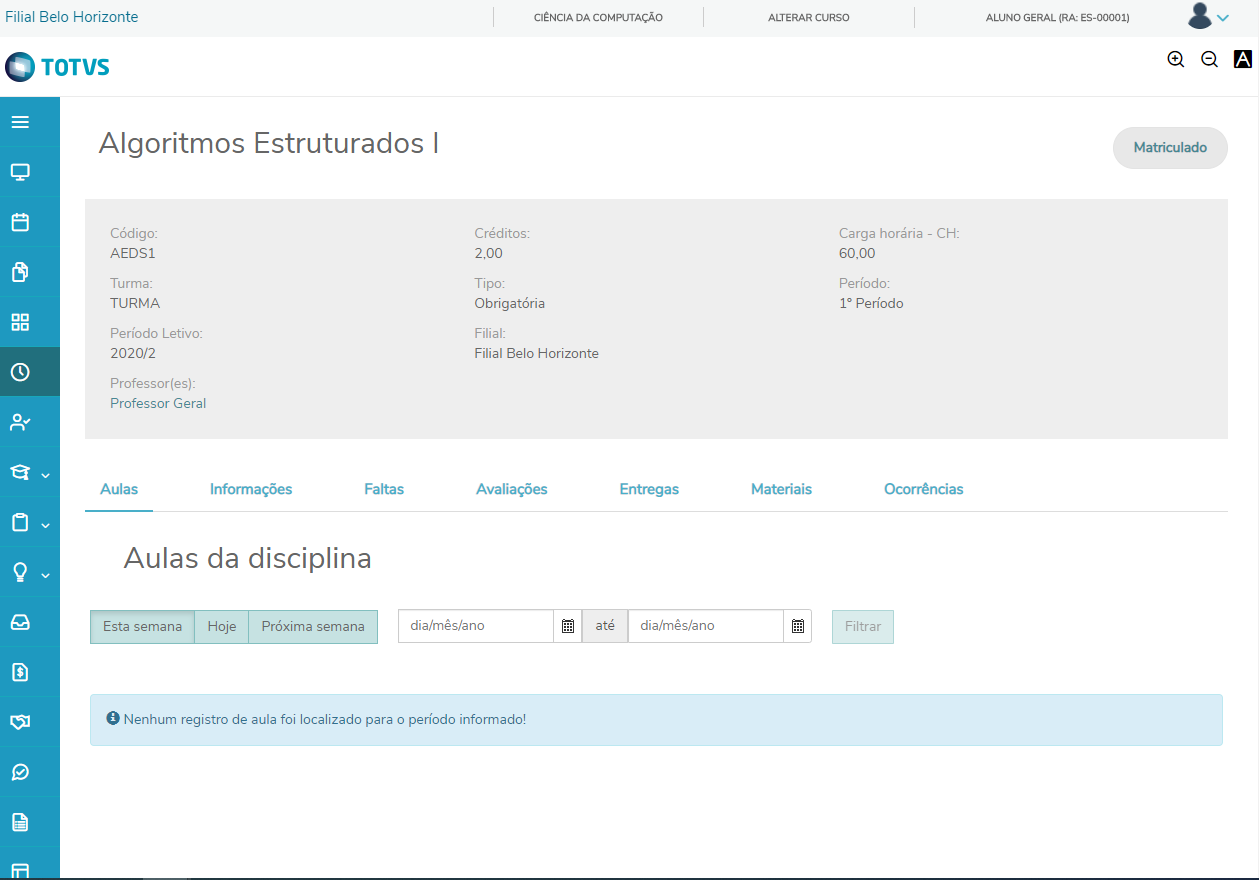Click the 2020/2 período letivo value
The width and height of the screenshot is (1259, 880).
coord(133,353)
